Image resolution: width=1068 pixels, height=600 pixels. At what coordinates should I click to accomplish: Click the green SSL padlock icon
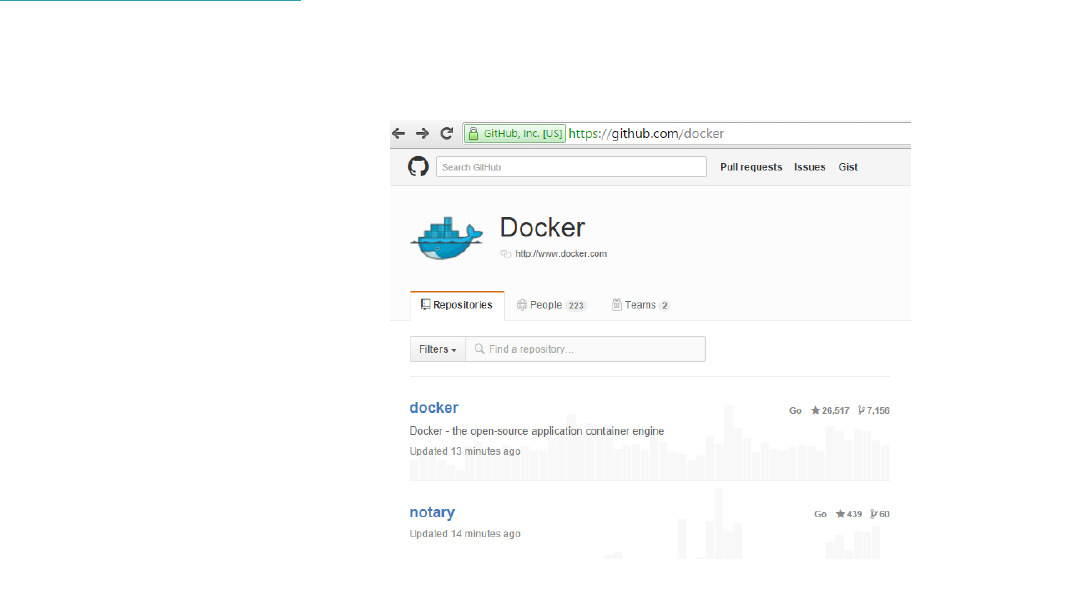473,133
